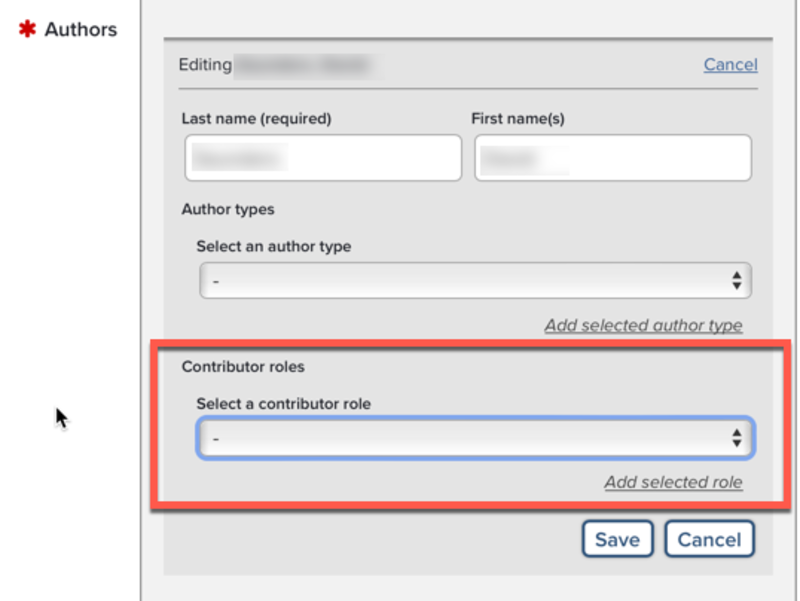This screenshot has width=800, height=601.
Task: Focus the Last name (required) text field
Action: click(x=322, y=158)
